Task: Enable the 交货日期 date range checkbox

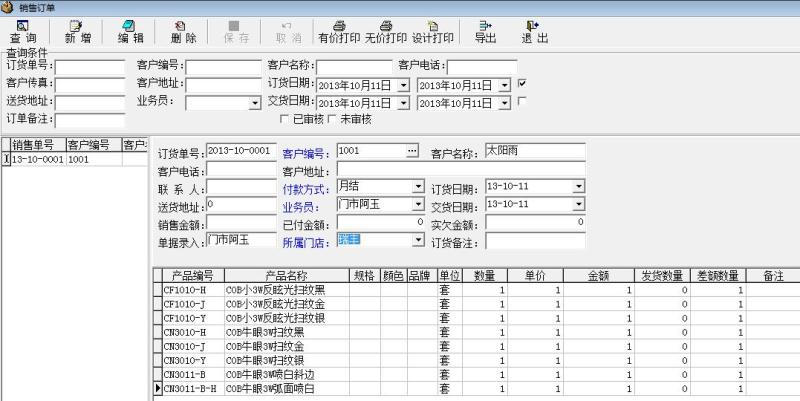Action: point(522,102)
